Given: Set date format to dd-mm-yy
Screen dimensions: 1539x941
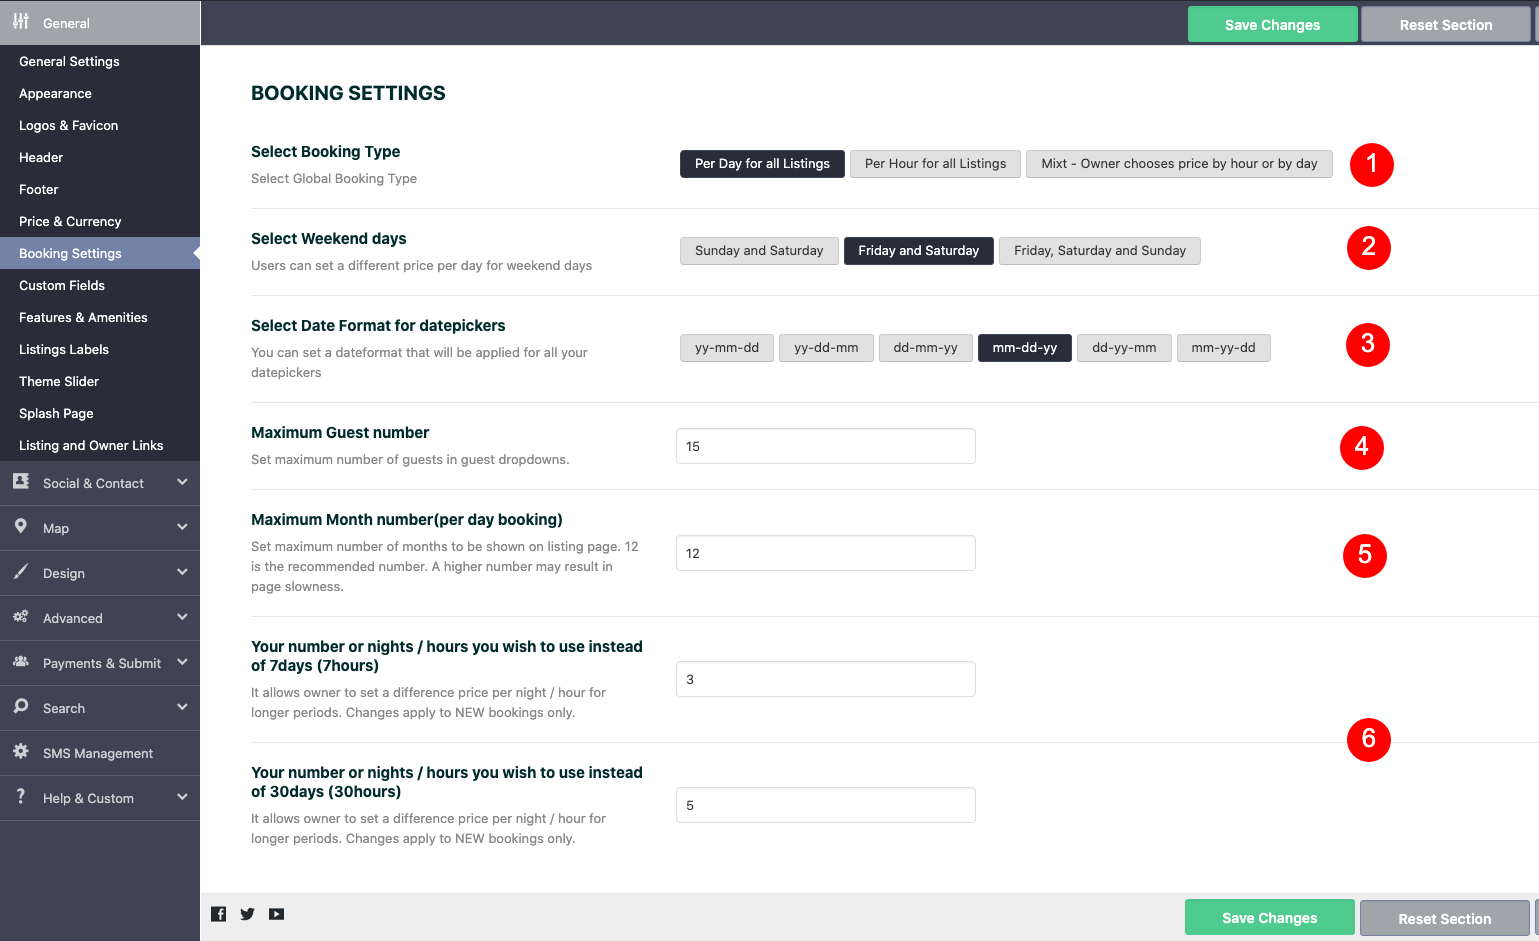Looking at the screenshot, I should tap(925, 347).
